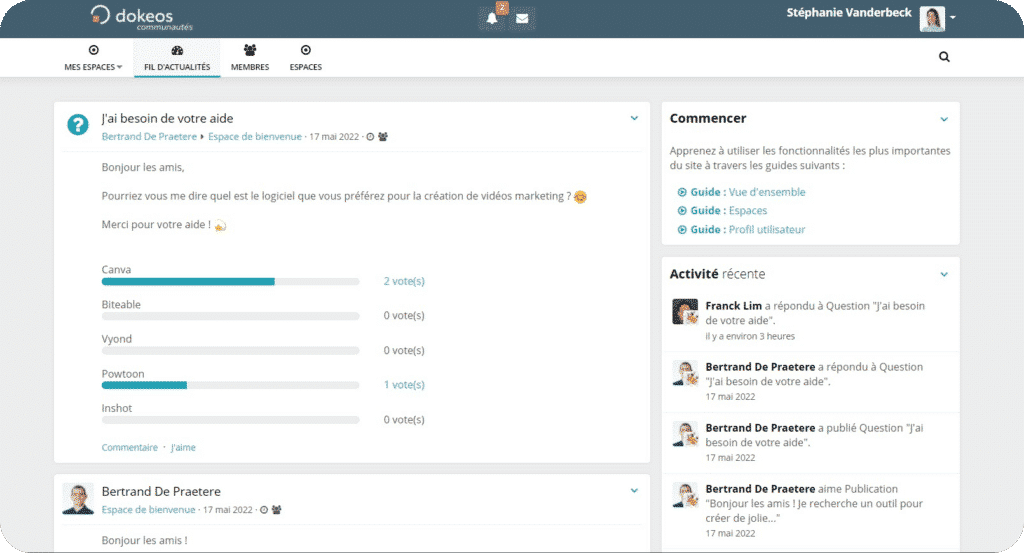Open Guide : Profil utilisateur
Screen dimensions: 1024x553
click(748, 229)
